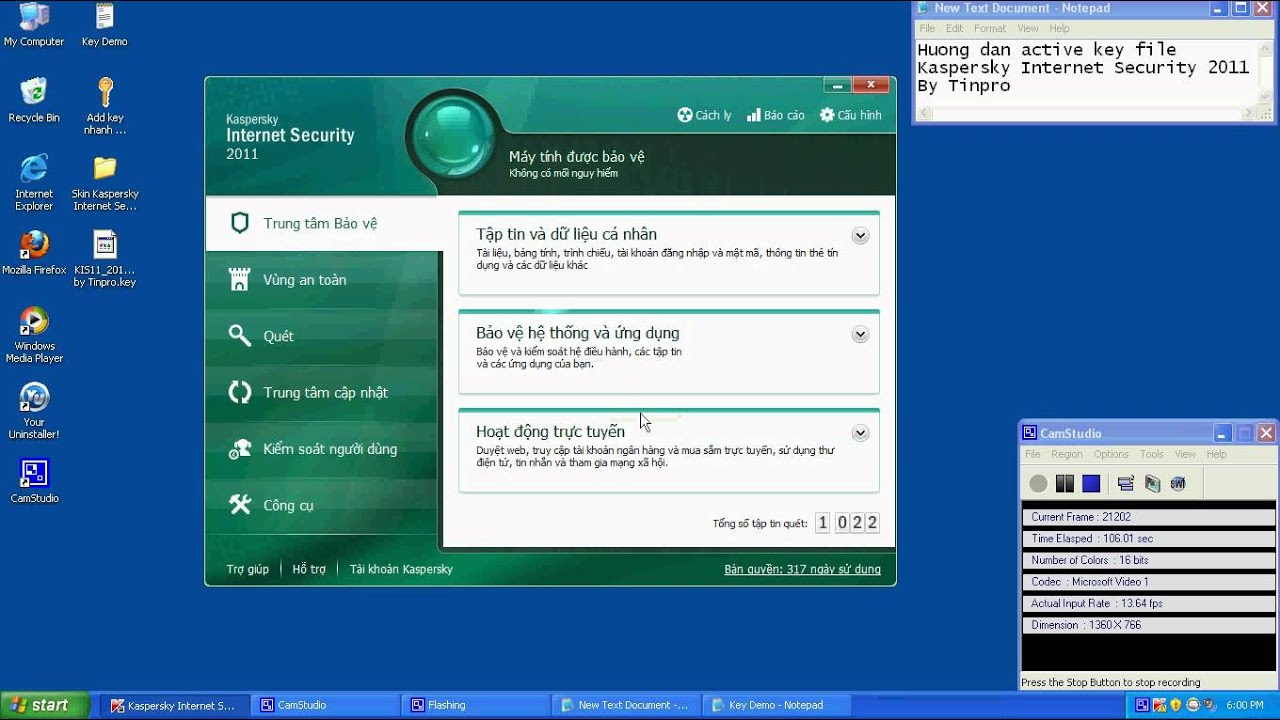The width and height of the screenshot is (1280, 720).
Task: Open Tài khoản Kaspersky link
Action: 401,569
